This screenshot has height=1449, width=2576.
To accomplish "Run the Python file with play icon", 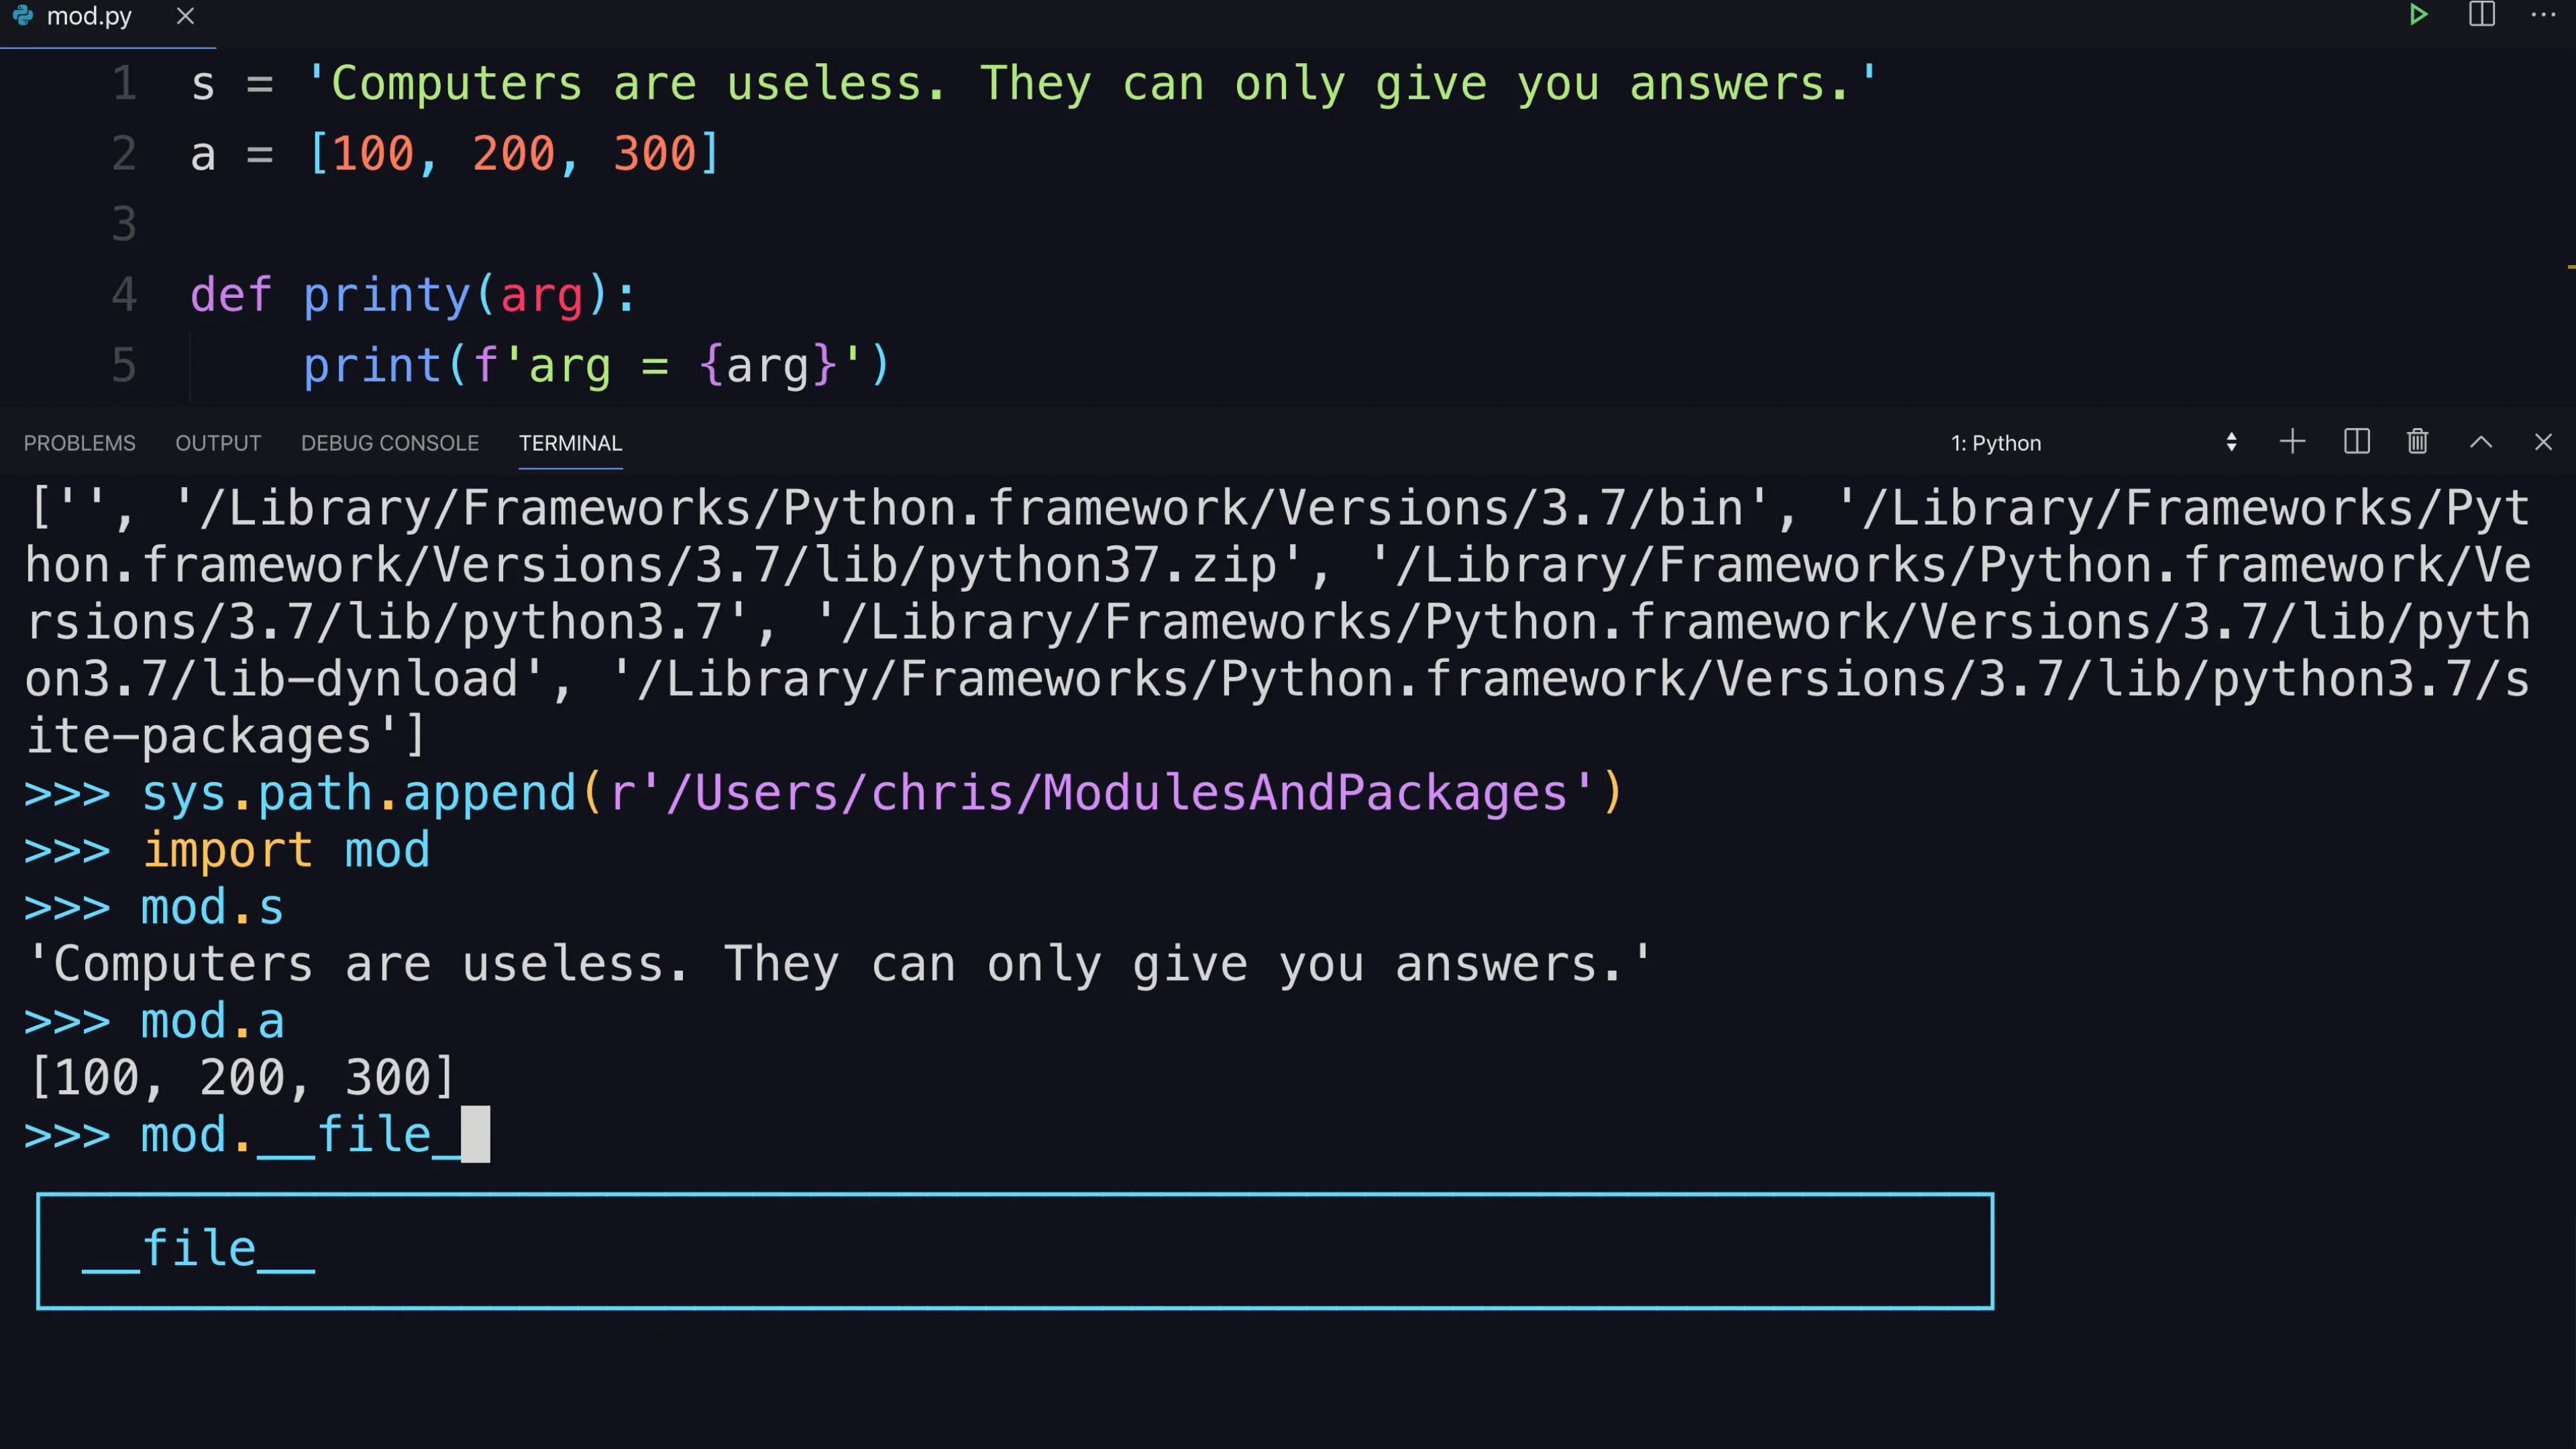I will [2418, 15].
